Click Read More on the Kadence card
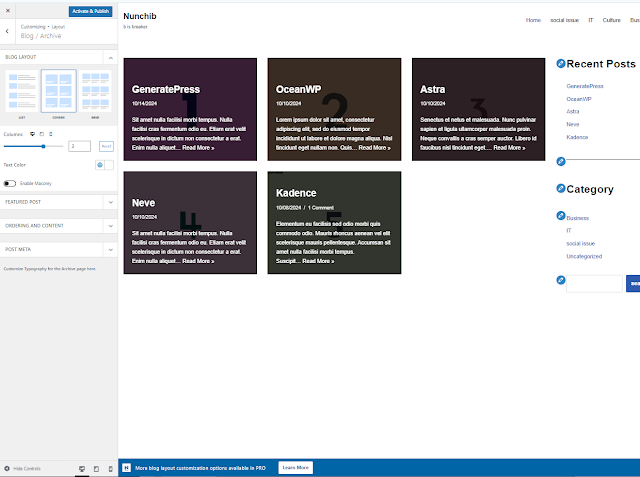 pos(318,261)
